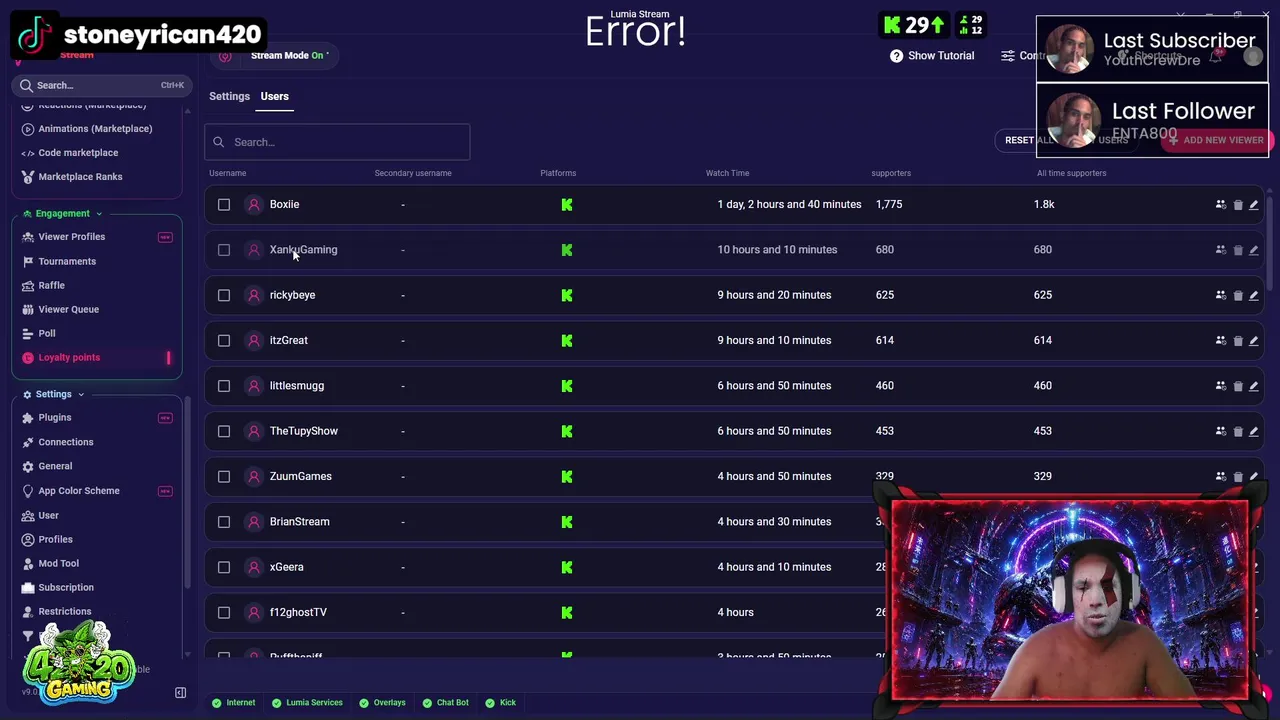
Task: Open the Viewer Queue icon
Action: [28, 309]
